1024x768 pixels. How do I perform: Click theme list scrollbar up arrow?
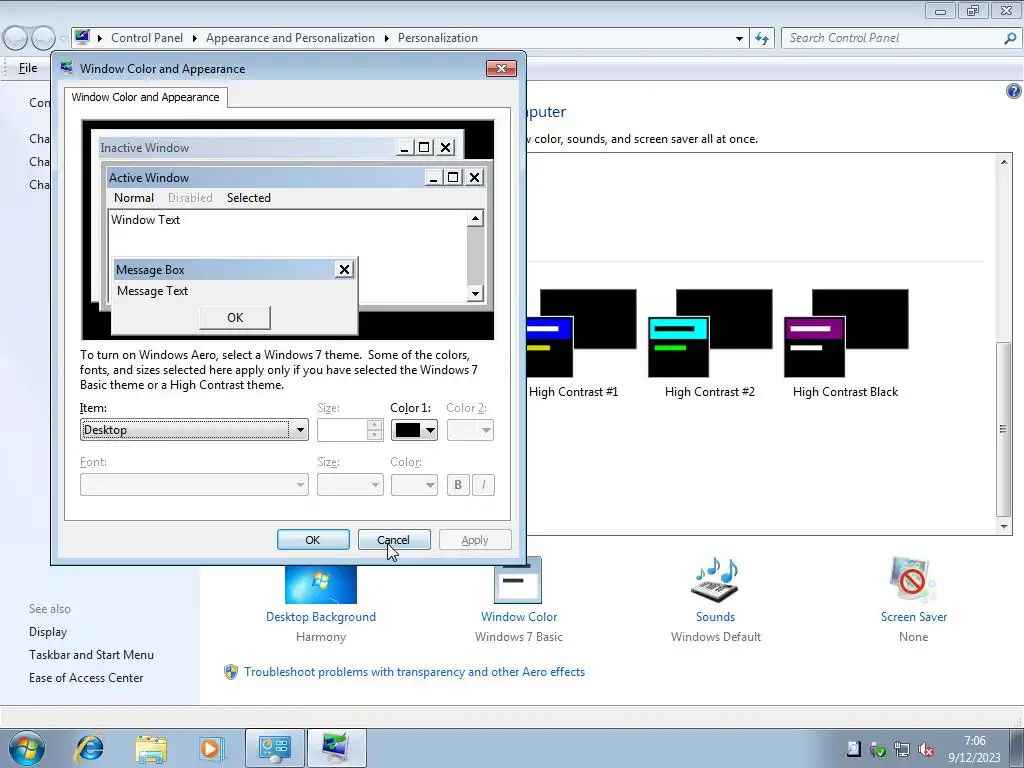coord(1004,162)
